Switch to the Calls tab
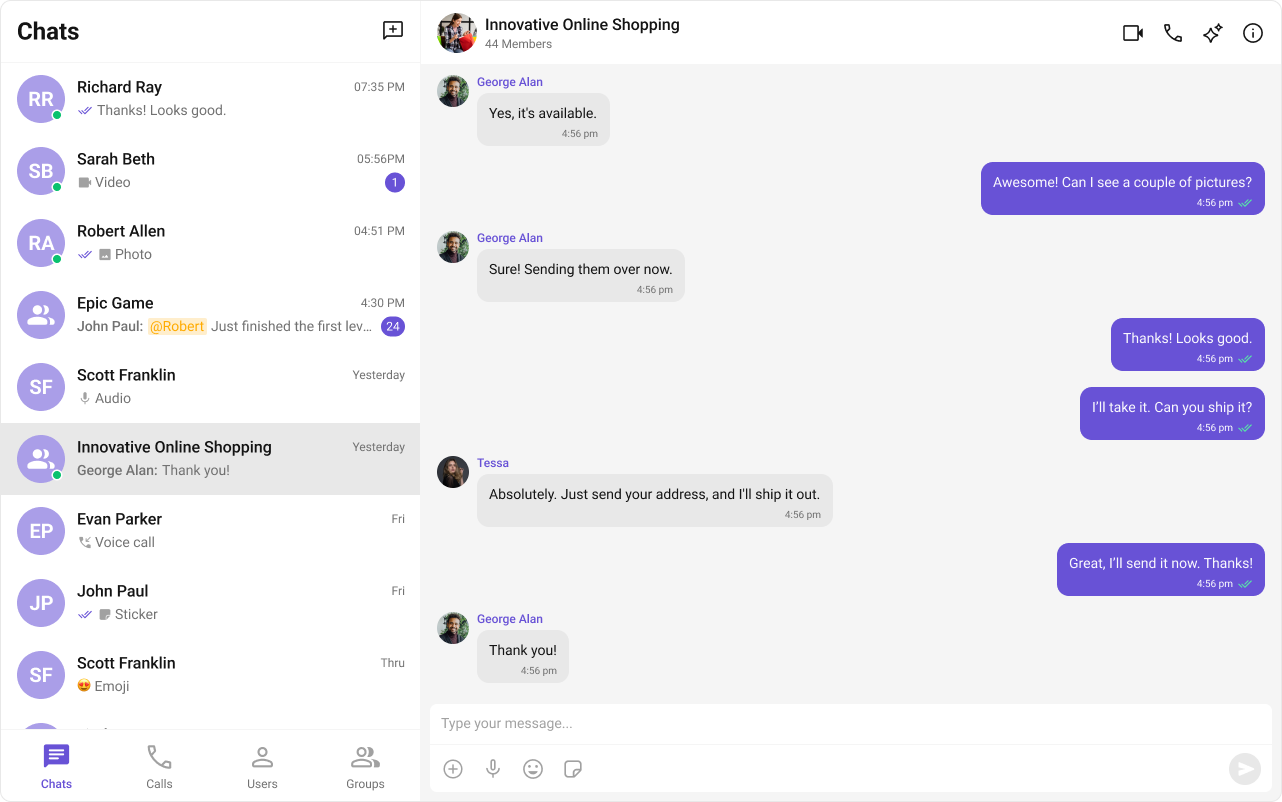This screenshot has width=1282, height=802. click(159, 766)
